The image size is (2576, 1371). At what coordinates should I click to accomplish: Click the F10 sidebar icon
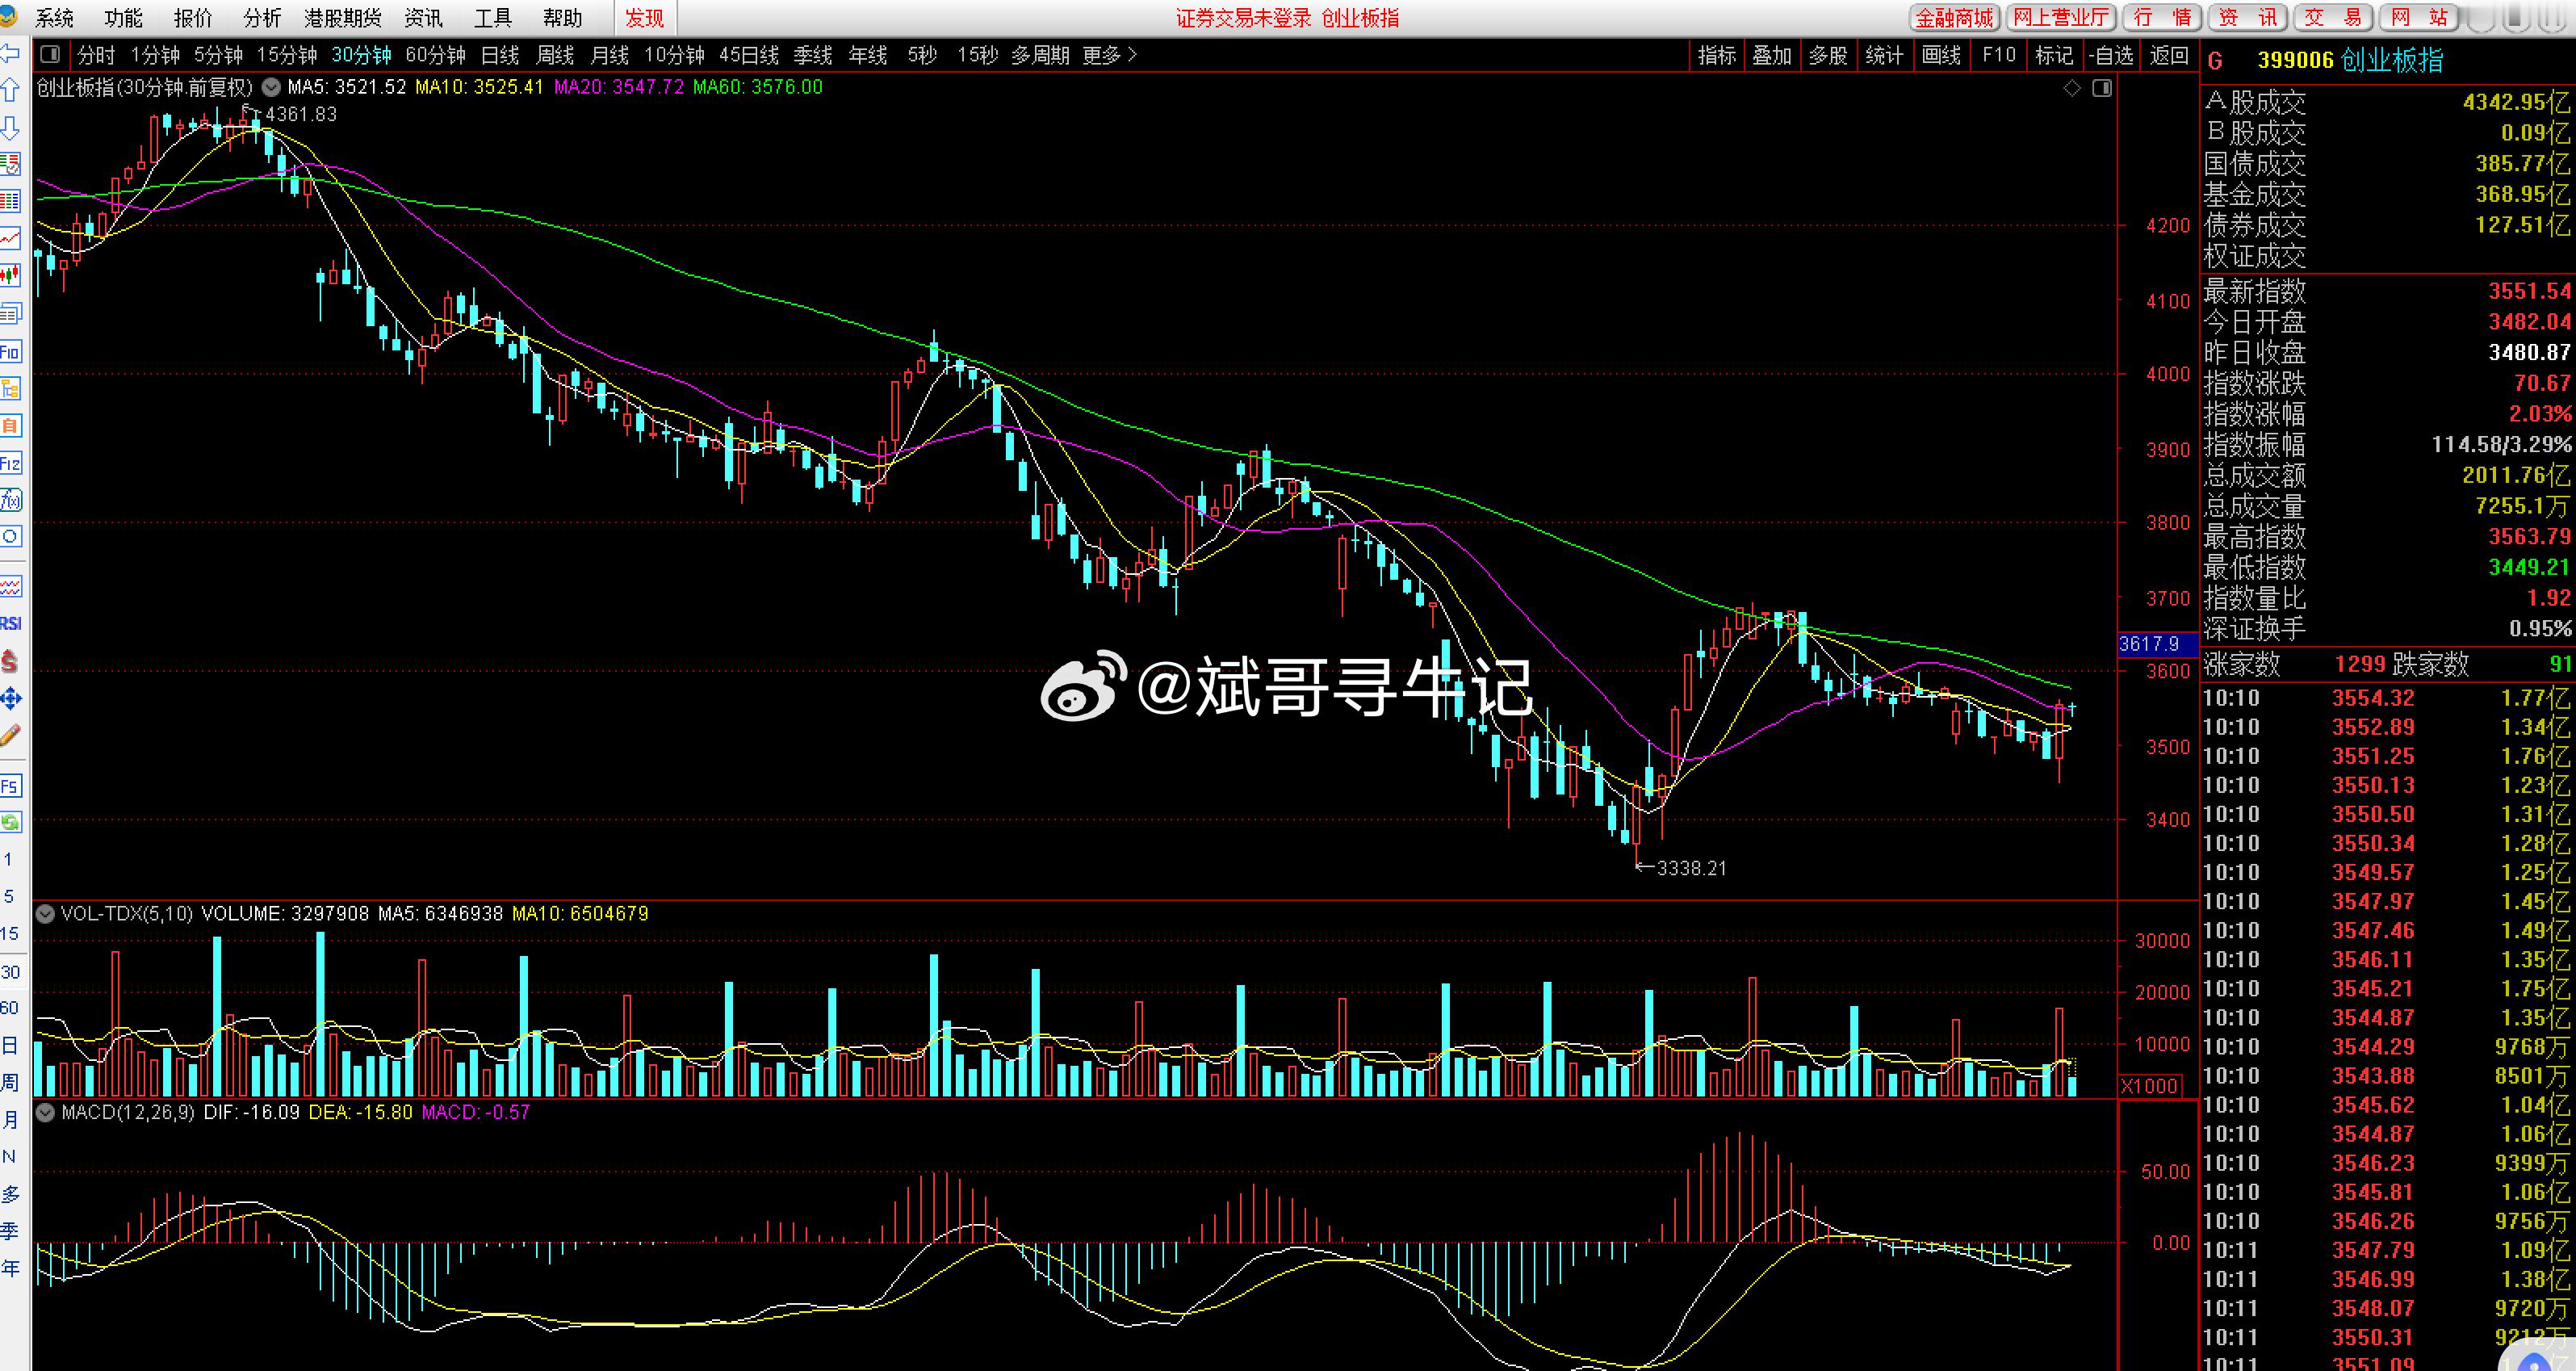tap(10, 352)
